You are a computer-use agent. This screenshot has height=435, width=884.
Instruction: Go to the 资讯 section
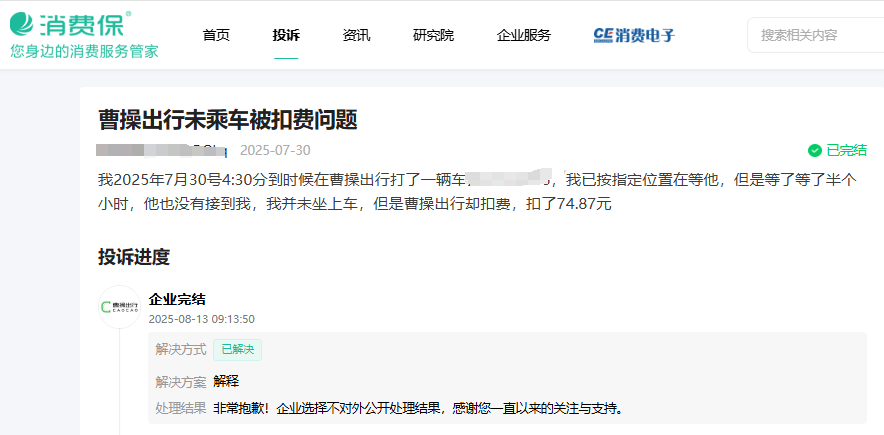pyautogui.click(x=356, y=35)
